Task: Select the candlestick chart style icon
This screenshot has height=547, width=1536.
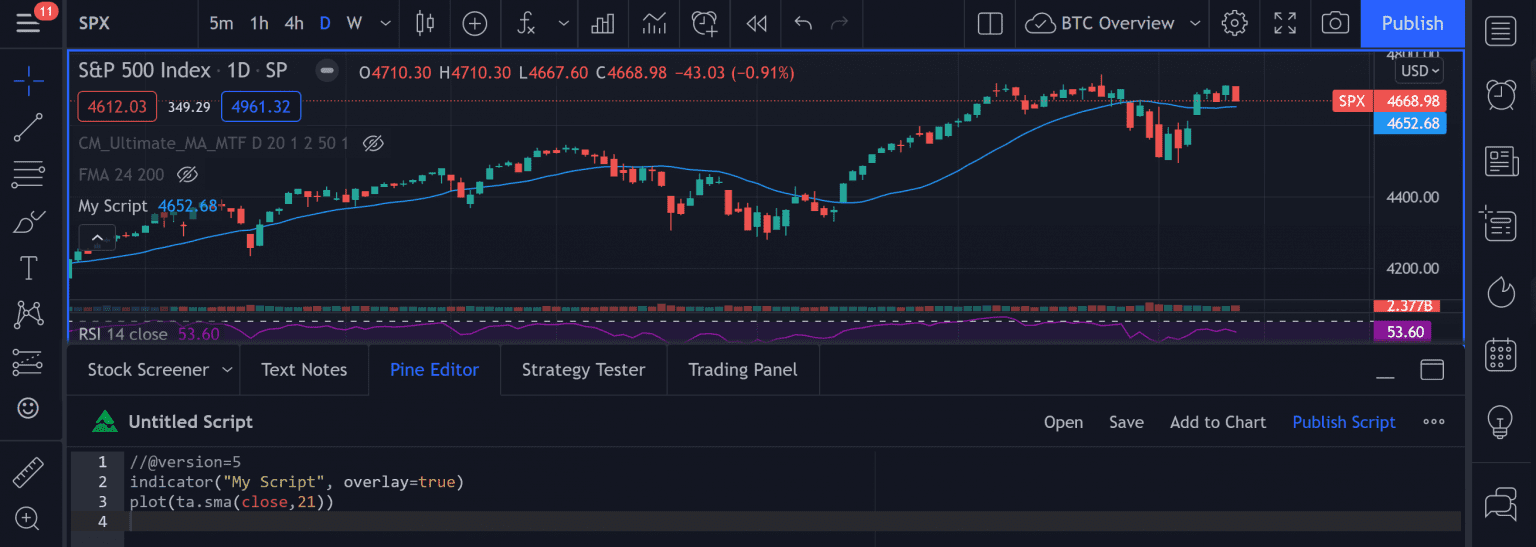Action: [424, 23]
